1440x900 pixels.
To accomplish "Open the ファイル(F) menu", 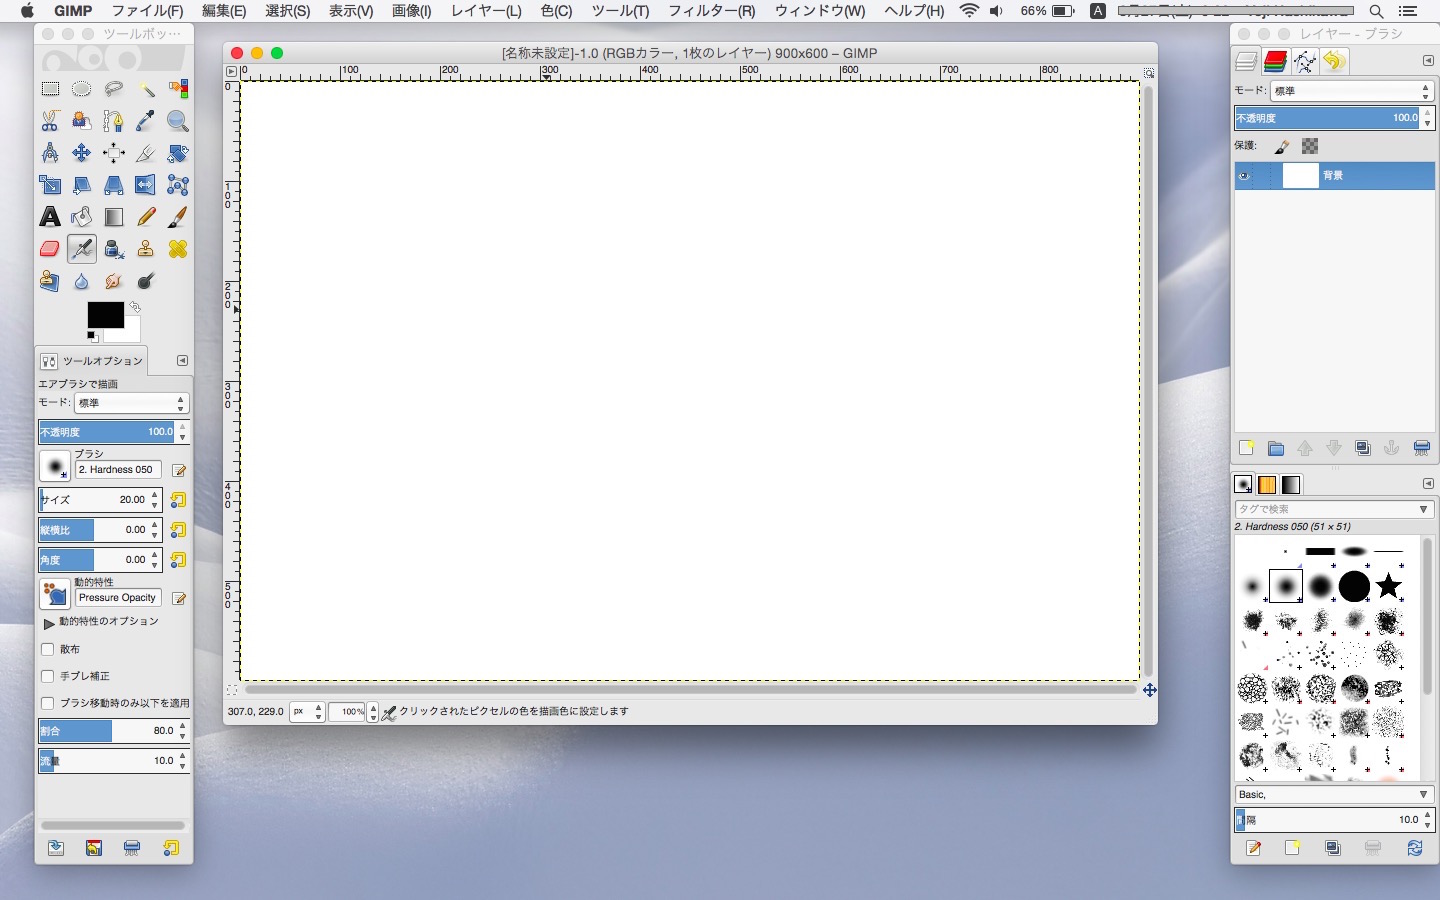I will (x=147, y=11).
